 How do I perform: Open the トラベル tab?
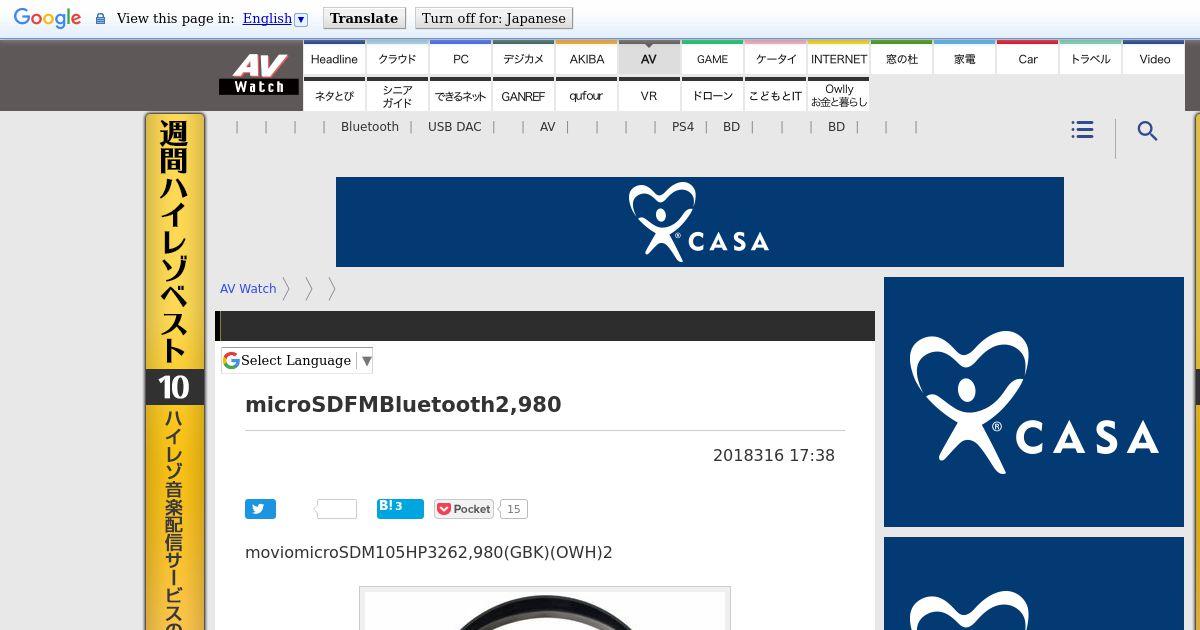tap(1090, 58)
